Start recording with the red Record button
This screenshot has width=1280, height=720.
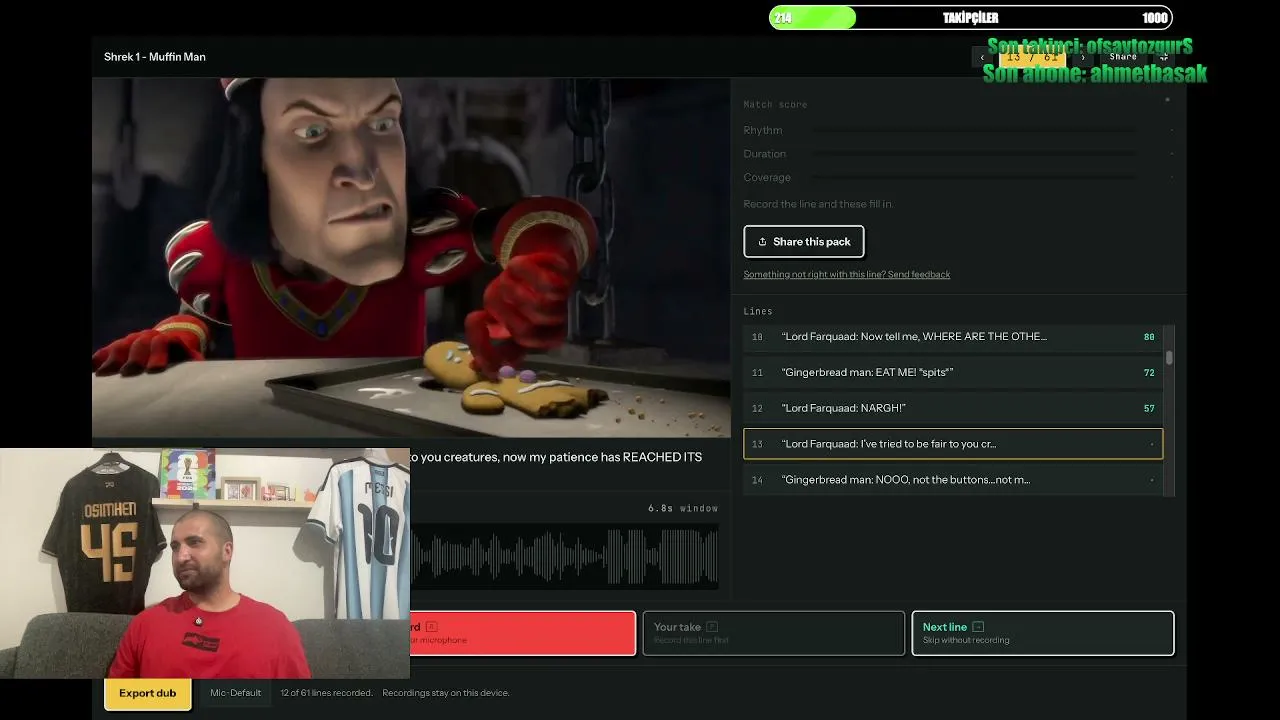click(x=523, y=633)
